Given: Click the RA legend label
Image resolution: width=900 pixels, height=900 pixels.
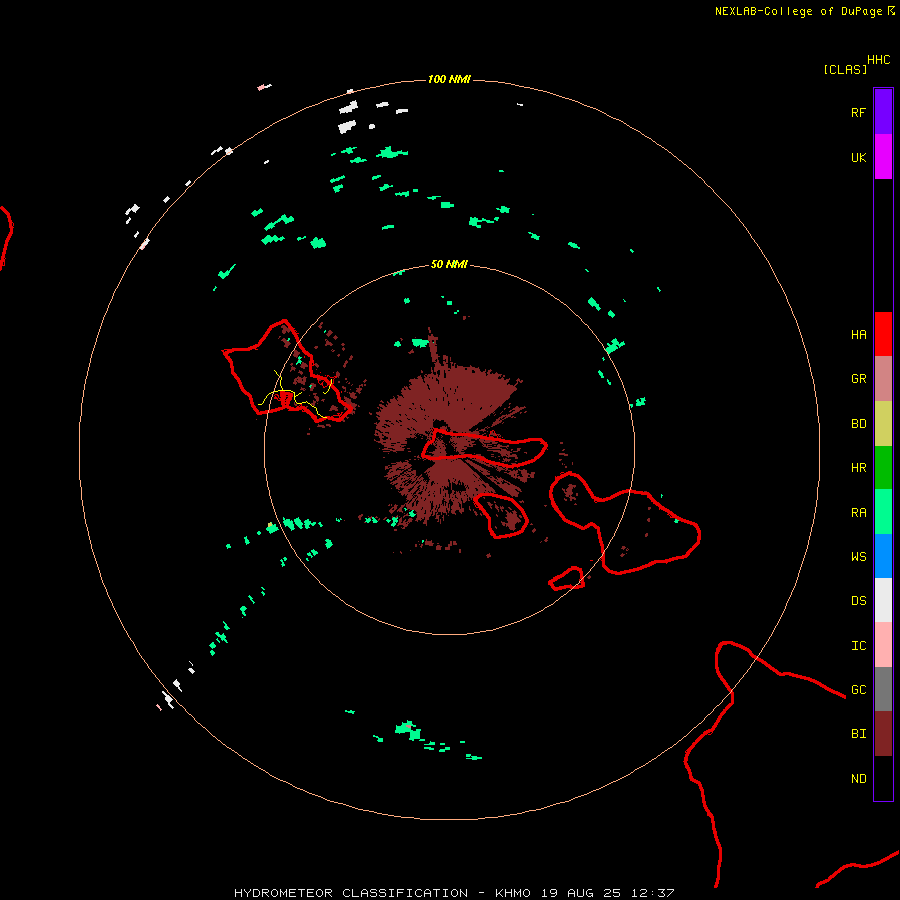Looking at the screenshot, I should (858, 513).
